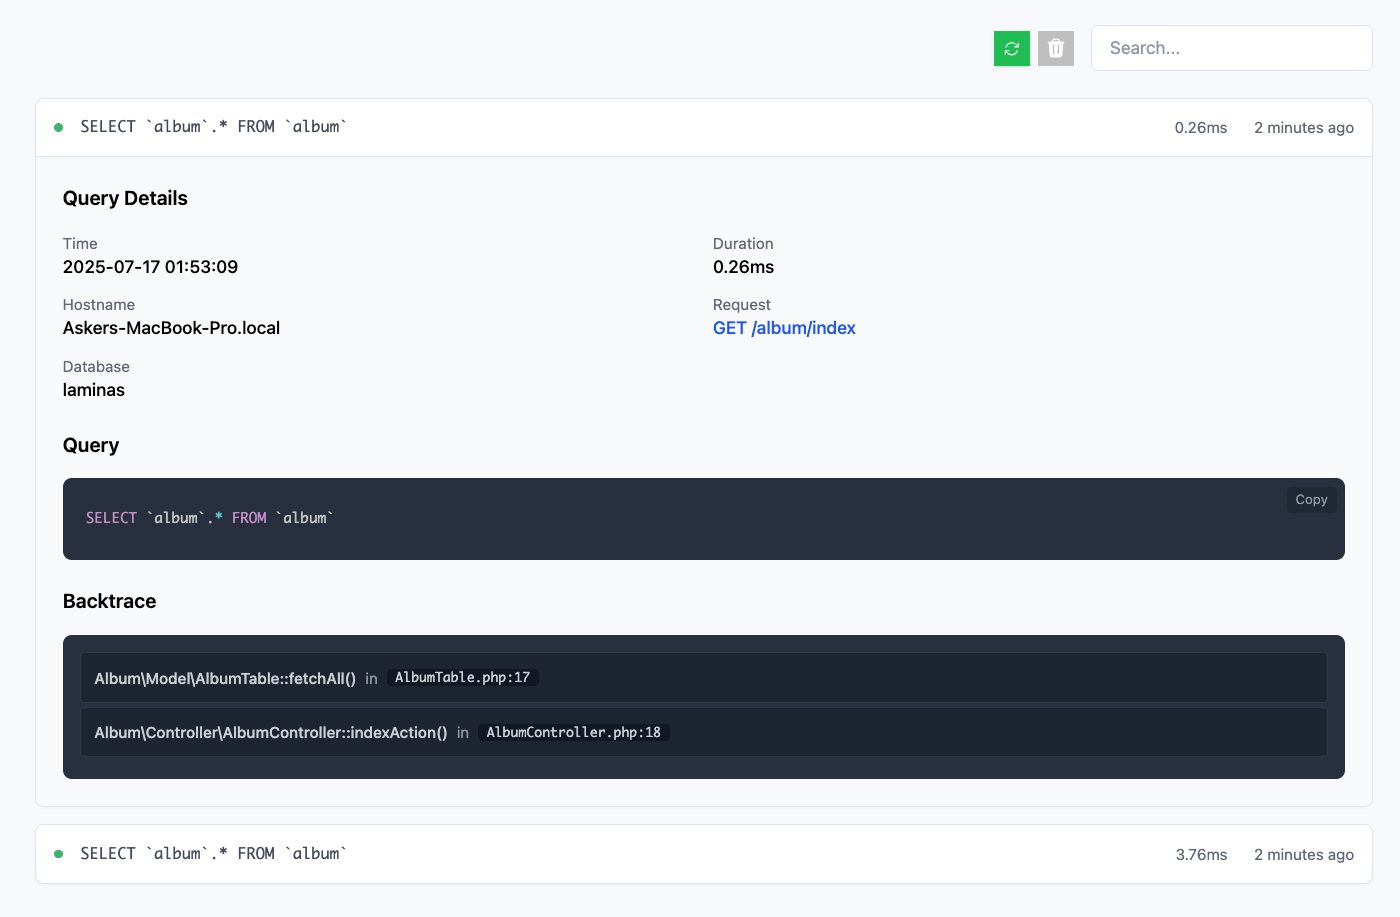Click the 3.76ms duration label

tap(1201, 855)
